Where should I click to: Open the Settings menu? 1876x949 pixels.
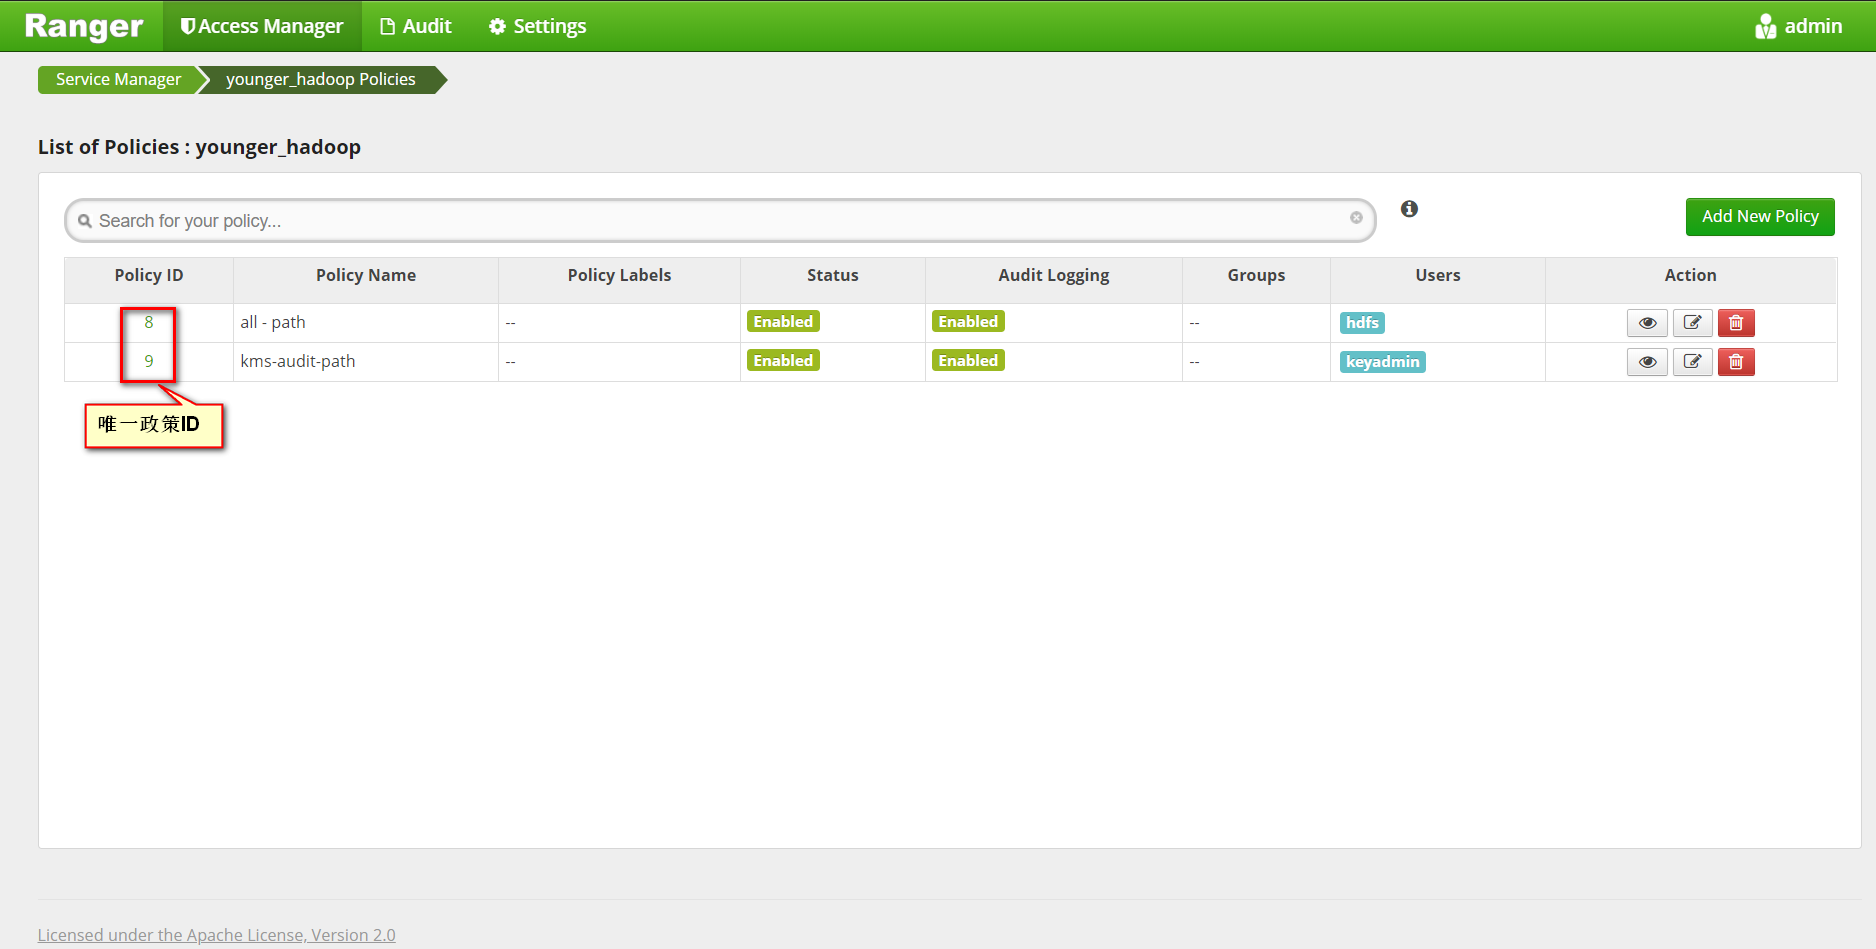536,26
